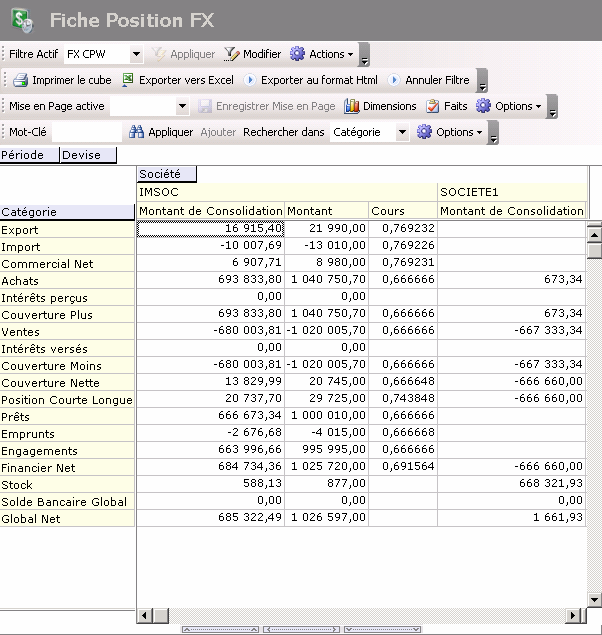Open the Actions gear dropdown menu
The width and height of the screenshot is (602, 635).
point(322,54)
